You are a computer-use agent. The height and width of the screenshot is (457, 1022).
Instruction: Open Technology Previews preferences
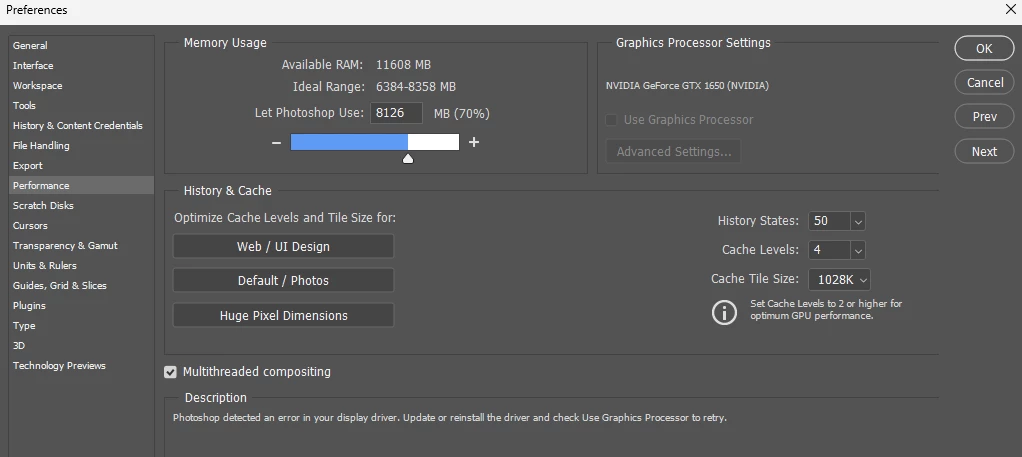(81, 366)
